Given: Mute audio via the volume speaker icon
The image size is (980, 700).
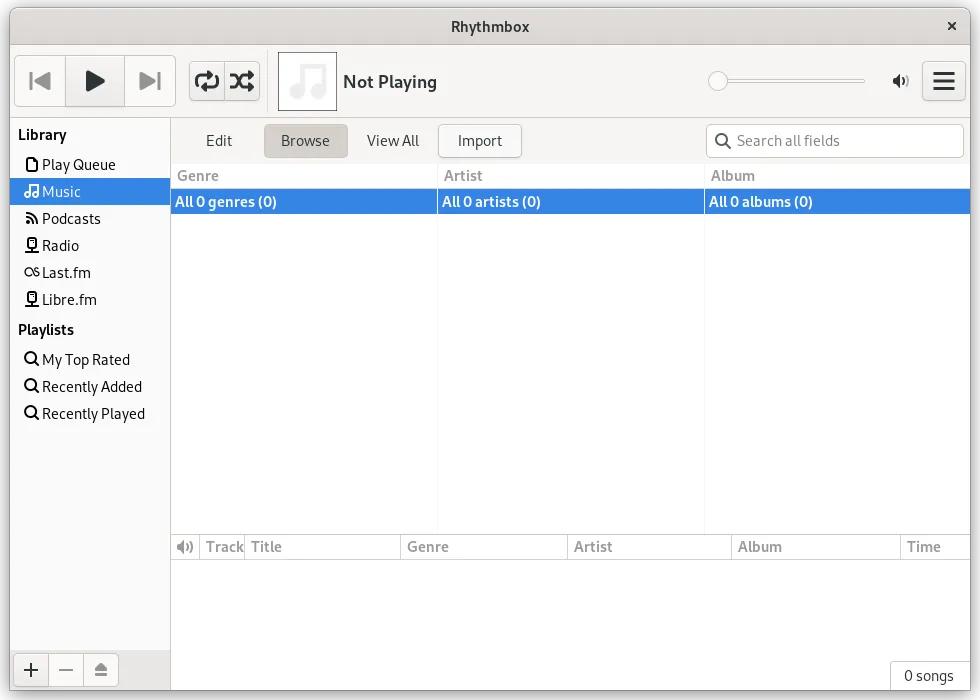Looking at the screenshot, I should pyautogui.click(x=900, y=81).
